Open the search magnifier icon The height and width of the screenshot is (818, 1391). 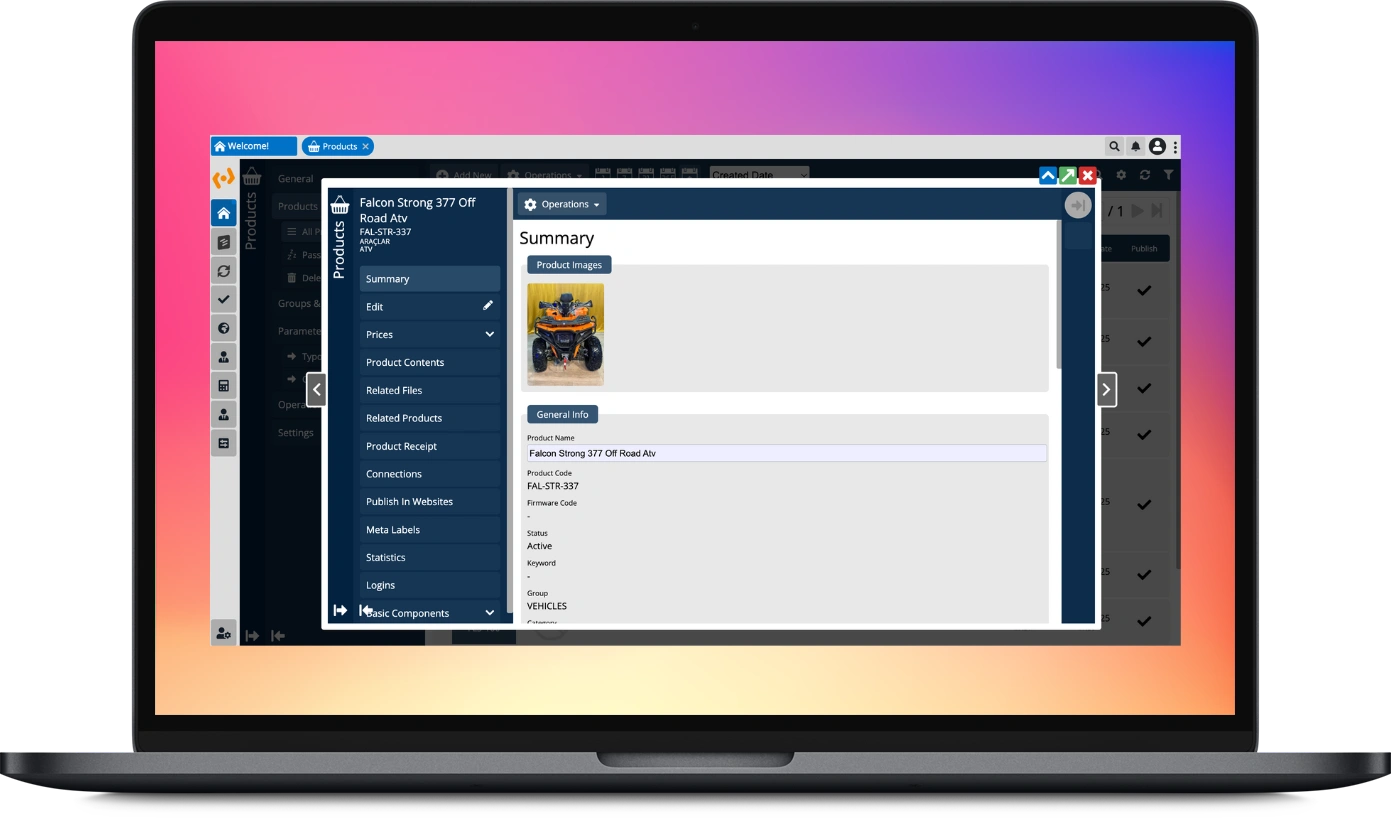[1113, 146]
